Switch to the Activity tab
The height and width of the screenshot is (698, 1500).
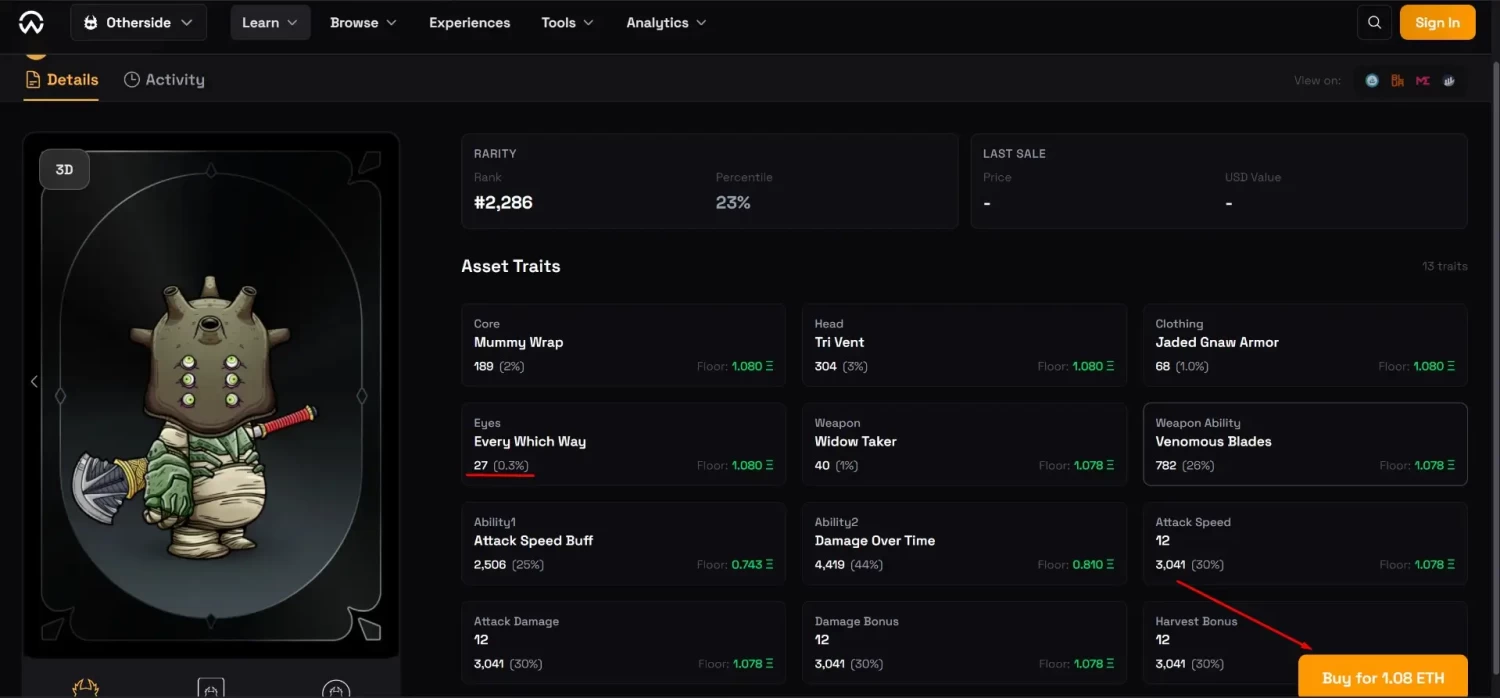(x=164, y=80)
